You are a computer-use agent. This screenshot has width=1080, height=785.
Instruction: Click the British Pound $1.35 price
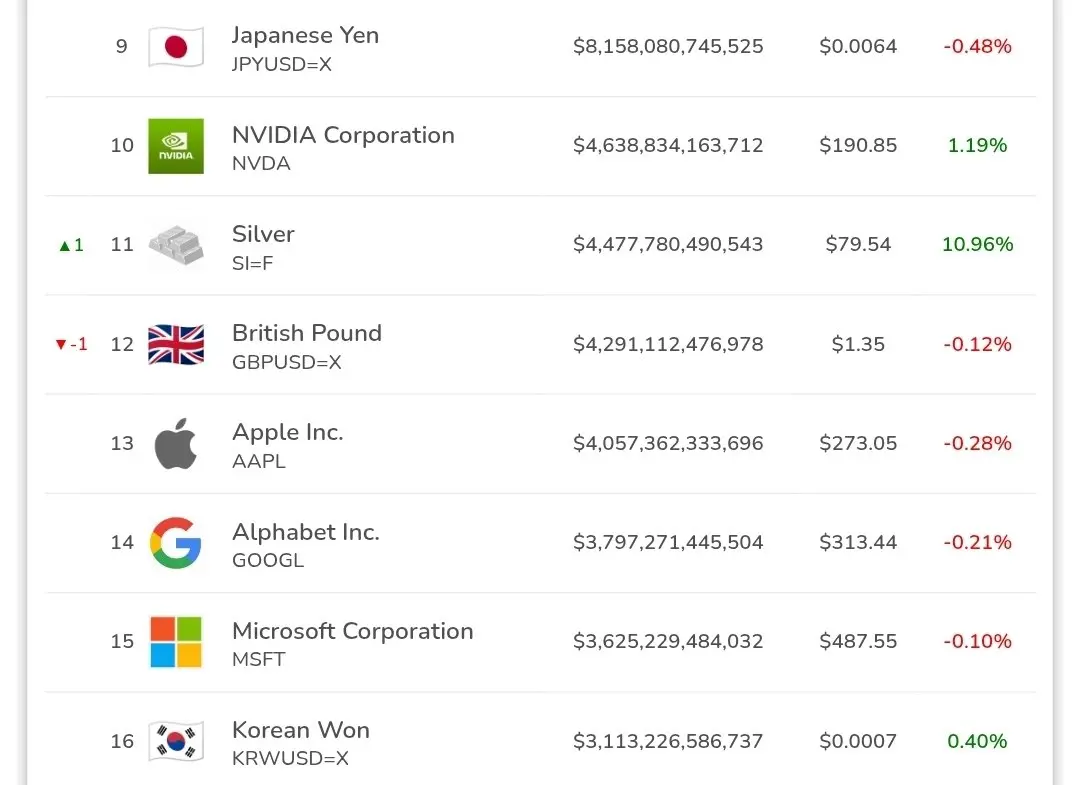tap(858, 344)
